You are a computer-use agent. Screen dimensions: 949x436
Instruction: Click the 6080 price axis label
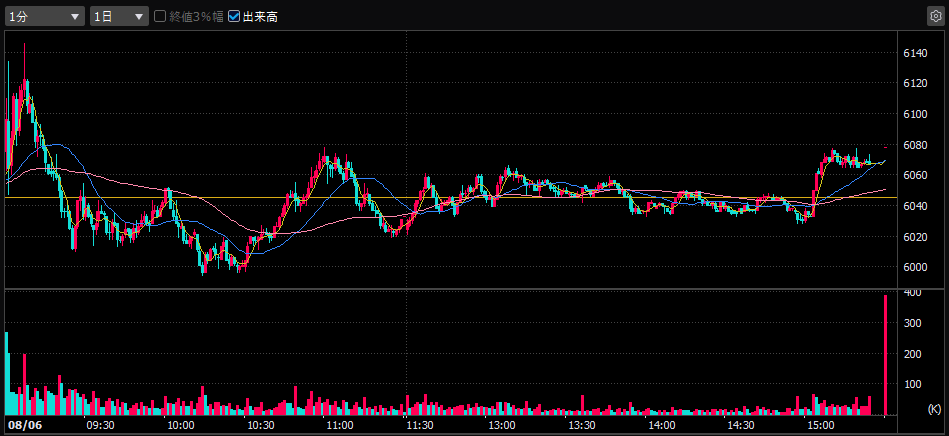tap(915, 145)
